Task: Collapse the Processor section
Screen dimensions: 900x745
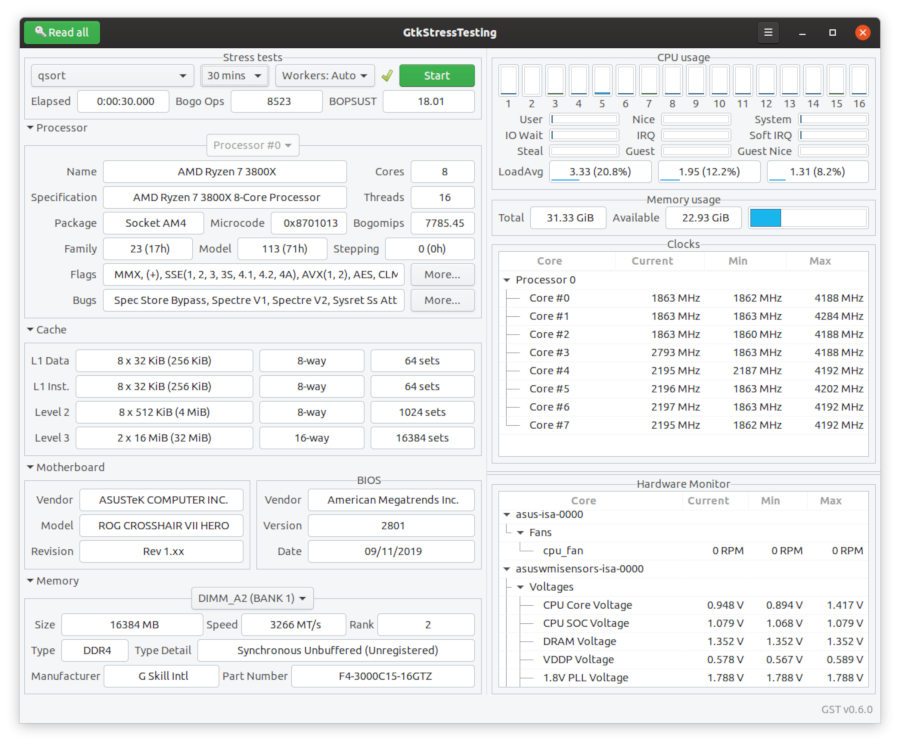Action: click(x=30, y=127)
